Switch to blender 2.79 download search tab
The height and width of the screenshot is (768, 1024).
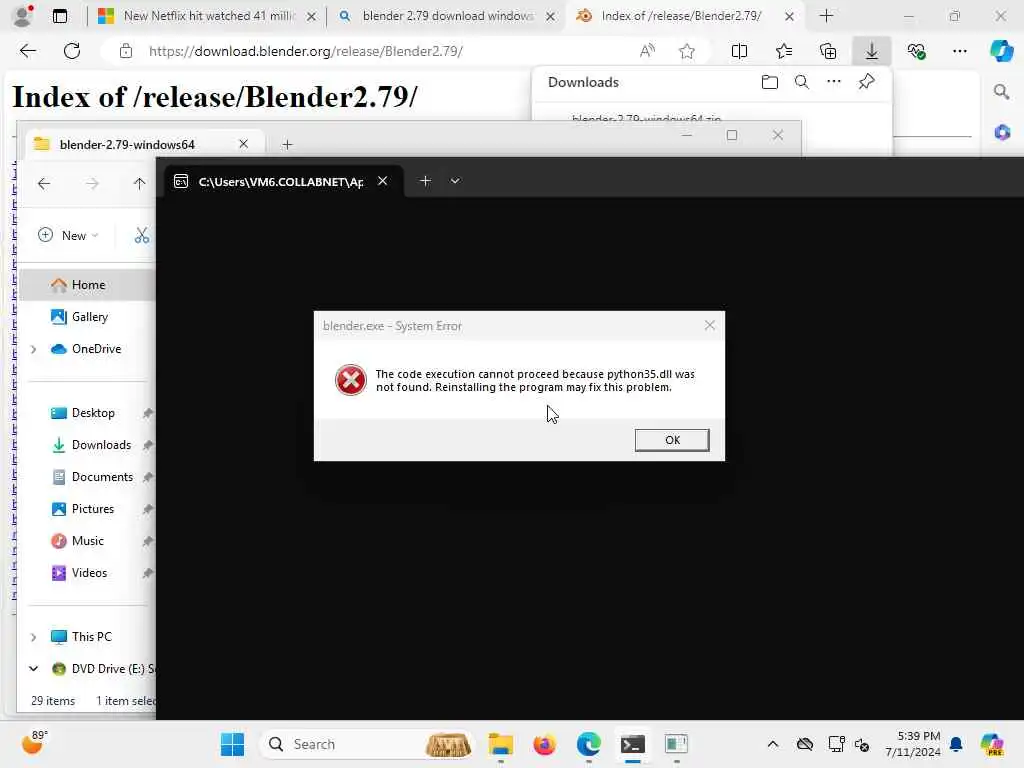[448, 16]
